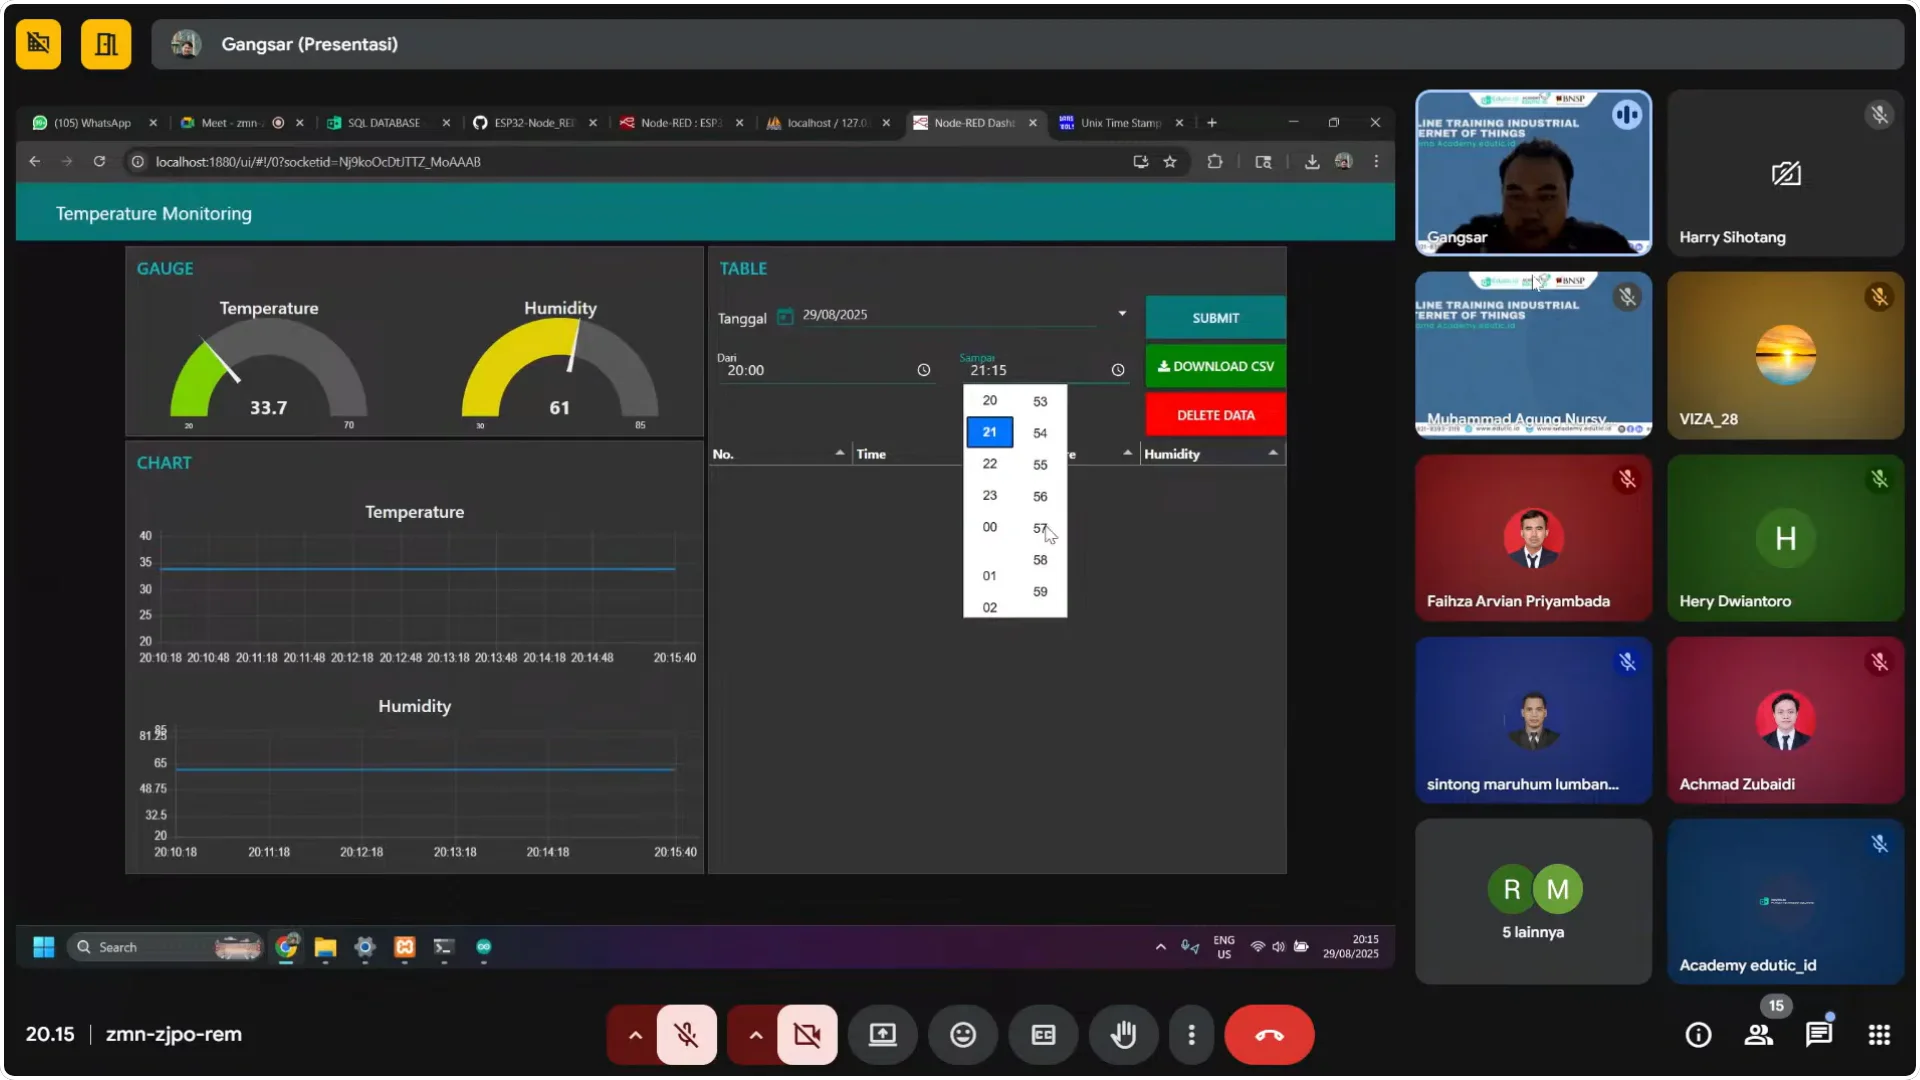
Task: Select hour 23 in time picker
Action: coord(989,496)
